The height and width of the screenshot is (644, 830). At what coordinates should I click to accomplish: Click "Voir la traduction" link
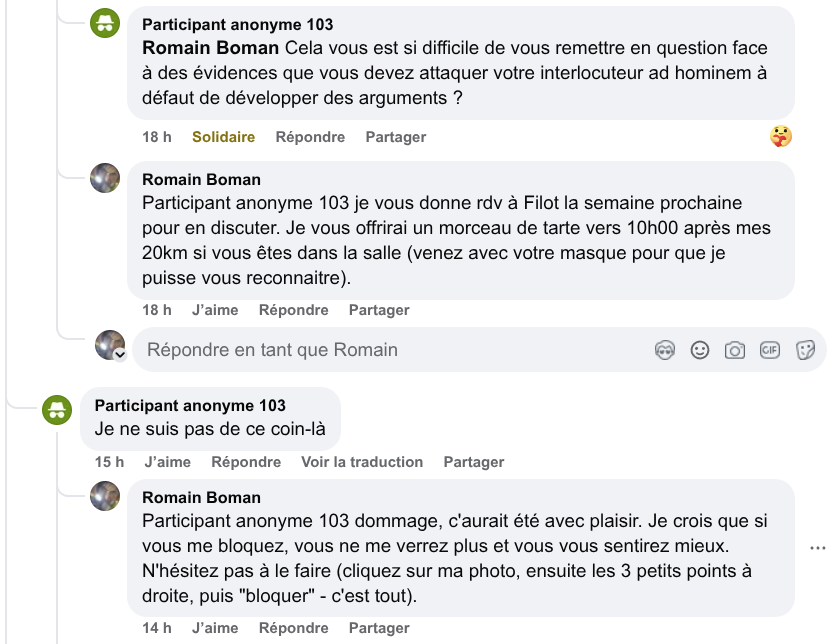[x=362, y=462]
